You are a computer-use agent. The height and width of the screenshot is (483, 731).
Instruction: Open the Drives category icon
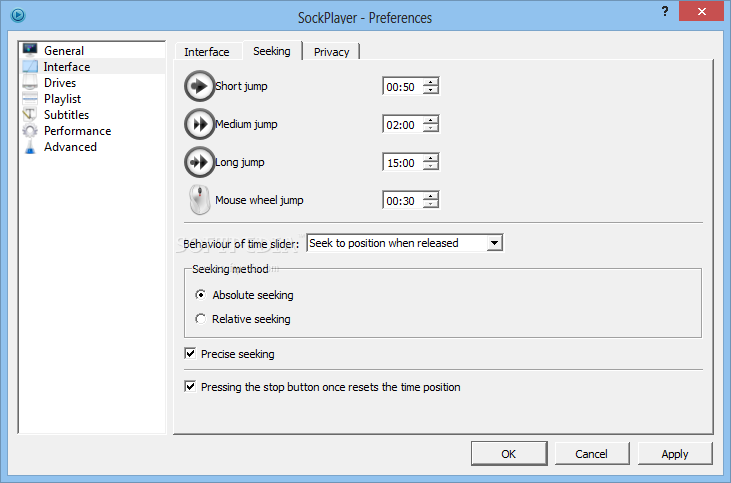pos(30,83)
